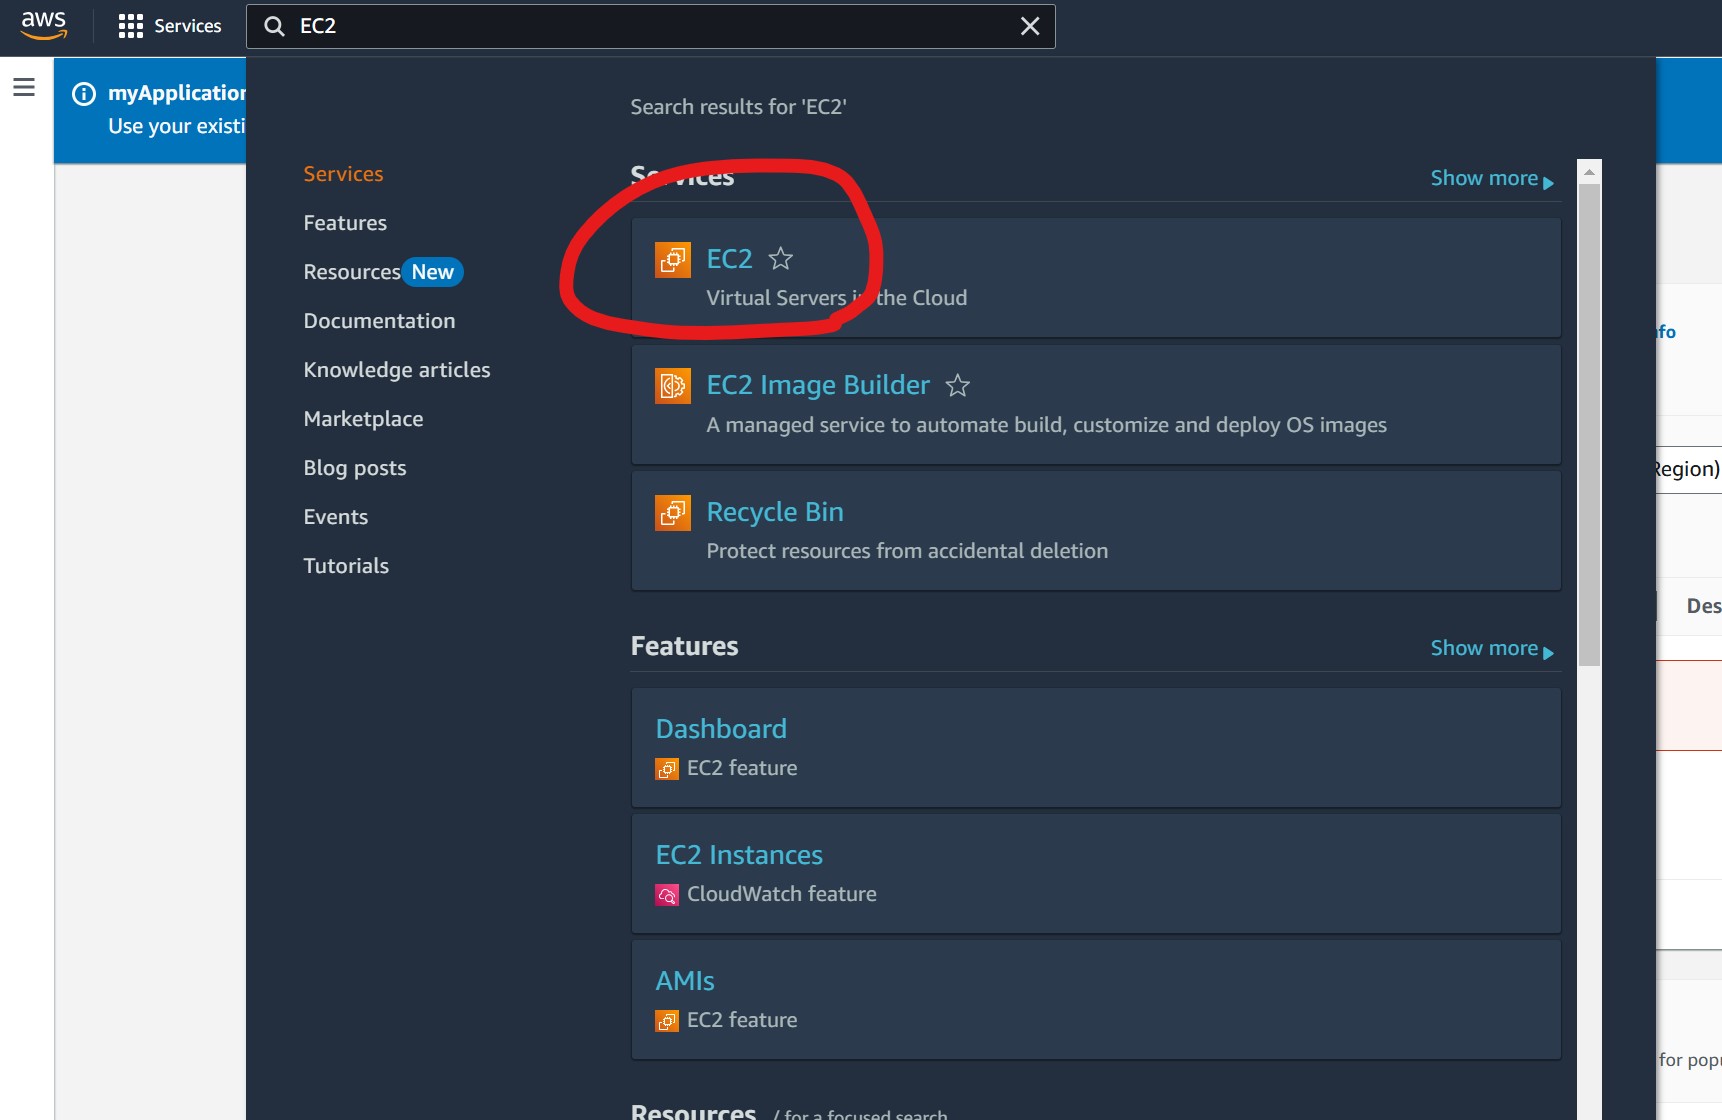1722x1120 pixels.
Task: Open the Dashboard EC2 feature
Action: (x=721, y=729)
